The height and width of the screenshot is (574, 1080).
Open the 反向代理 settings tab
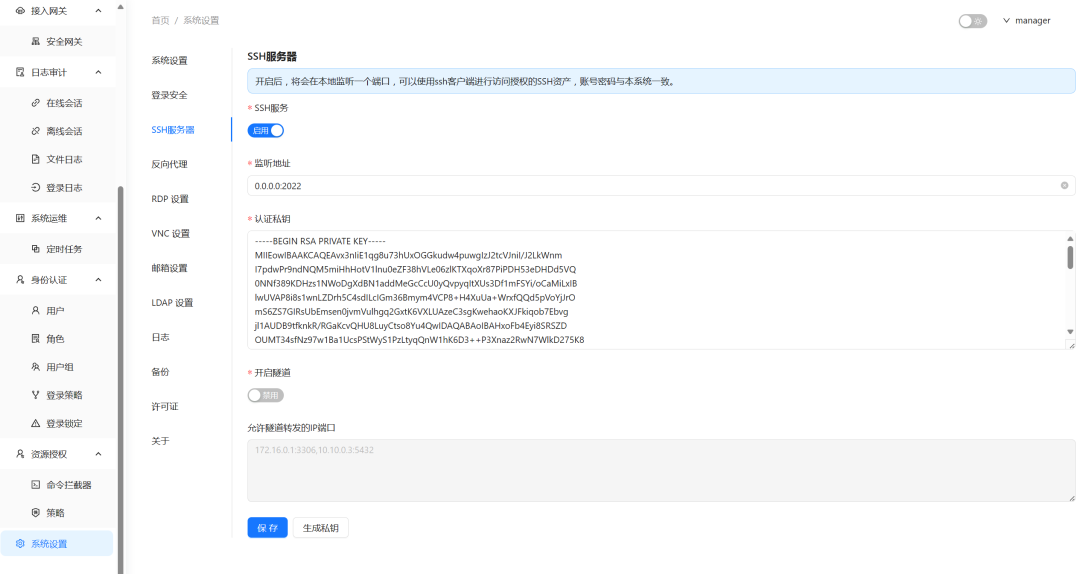[x=169, y=164]
